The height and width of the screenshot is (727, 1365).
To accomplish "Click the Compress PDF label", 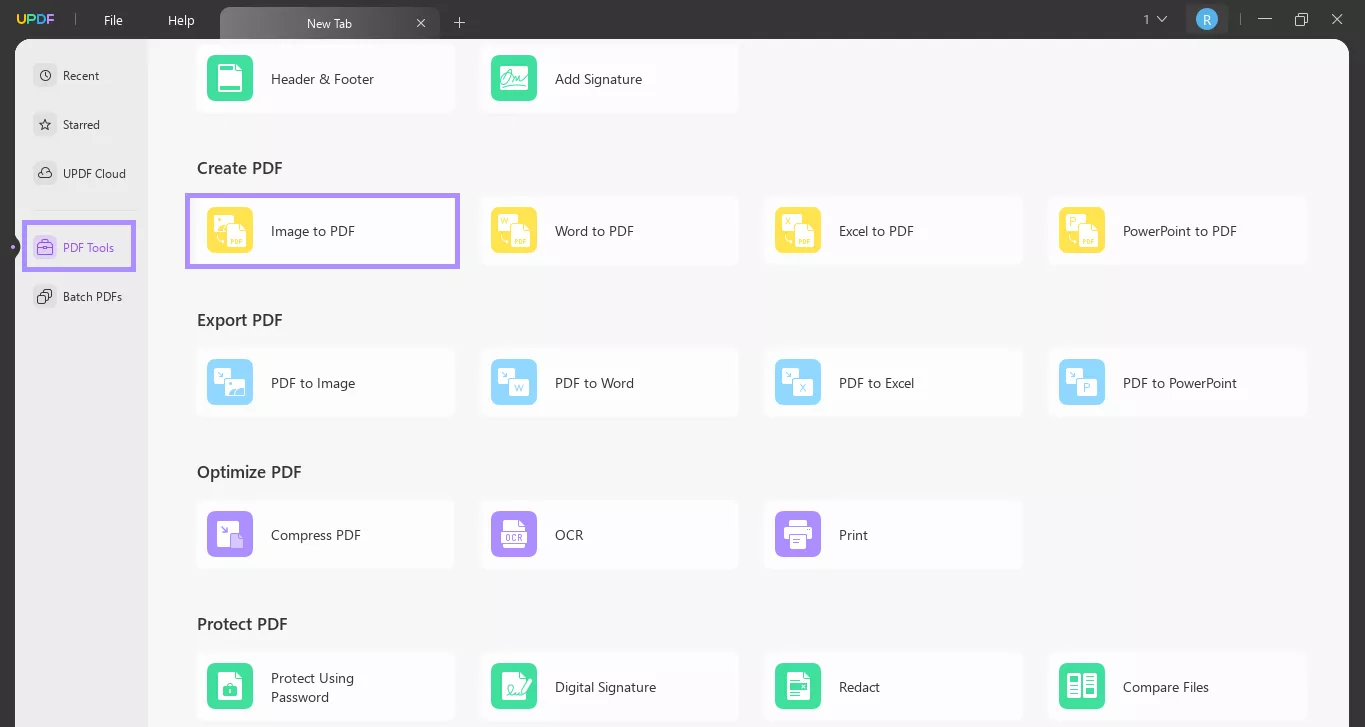I will pyautogui.click(x=316, y=535).
